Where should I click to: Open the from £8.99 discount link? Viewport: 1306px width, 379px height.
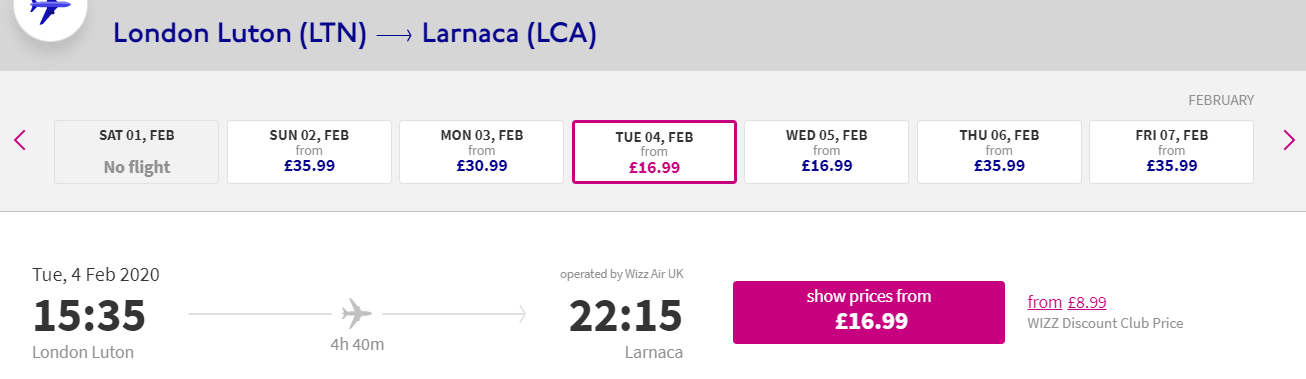pyautogui.click(x=1067, y=302)
